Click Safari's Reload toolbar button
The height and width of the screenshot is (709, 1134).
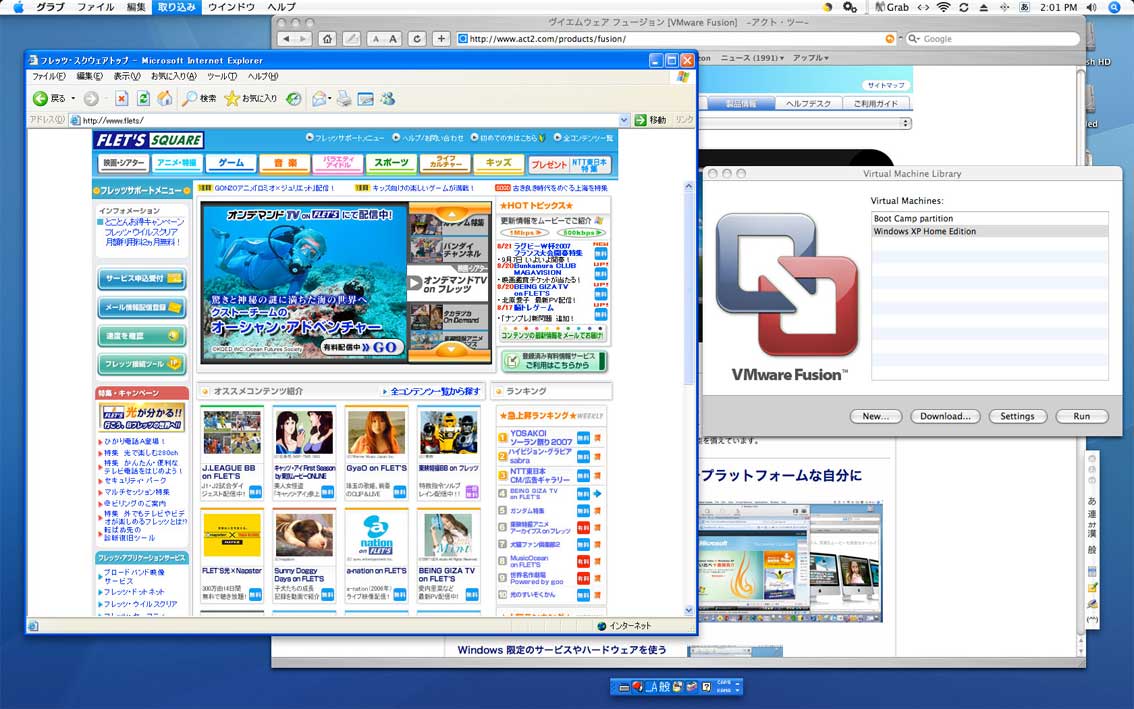[417, 39]
